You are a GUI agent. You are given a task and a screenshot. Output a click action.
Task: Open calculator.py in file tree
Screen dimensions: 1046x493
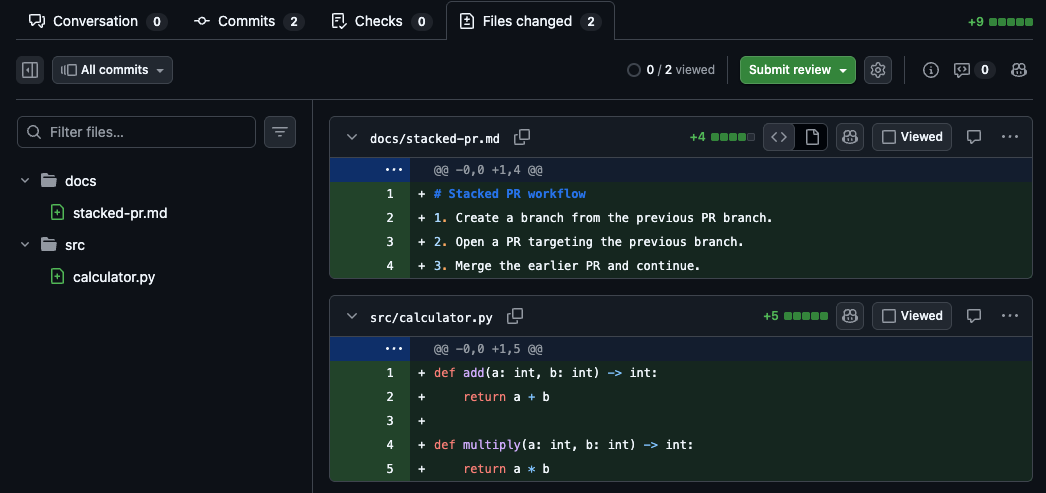114,277
